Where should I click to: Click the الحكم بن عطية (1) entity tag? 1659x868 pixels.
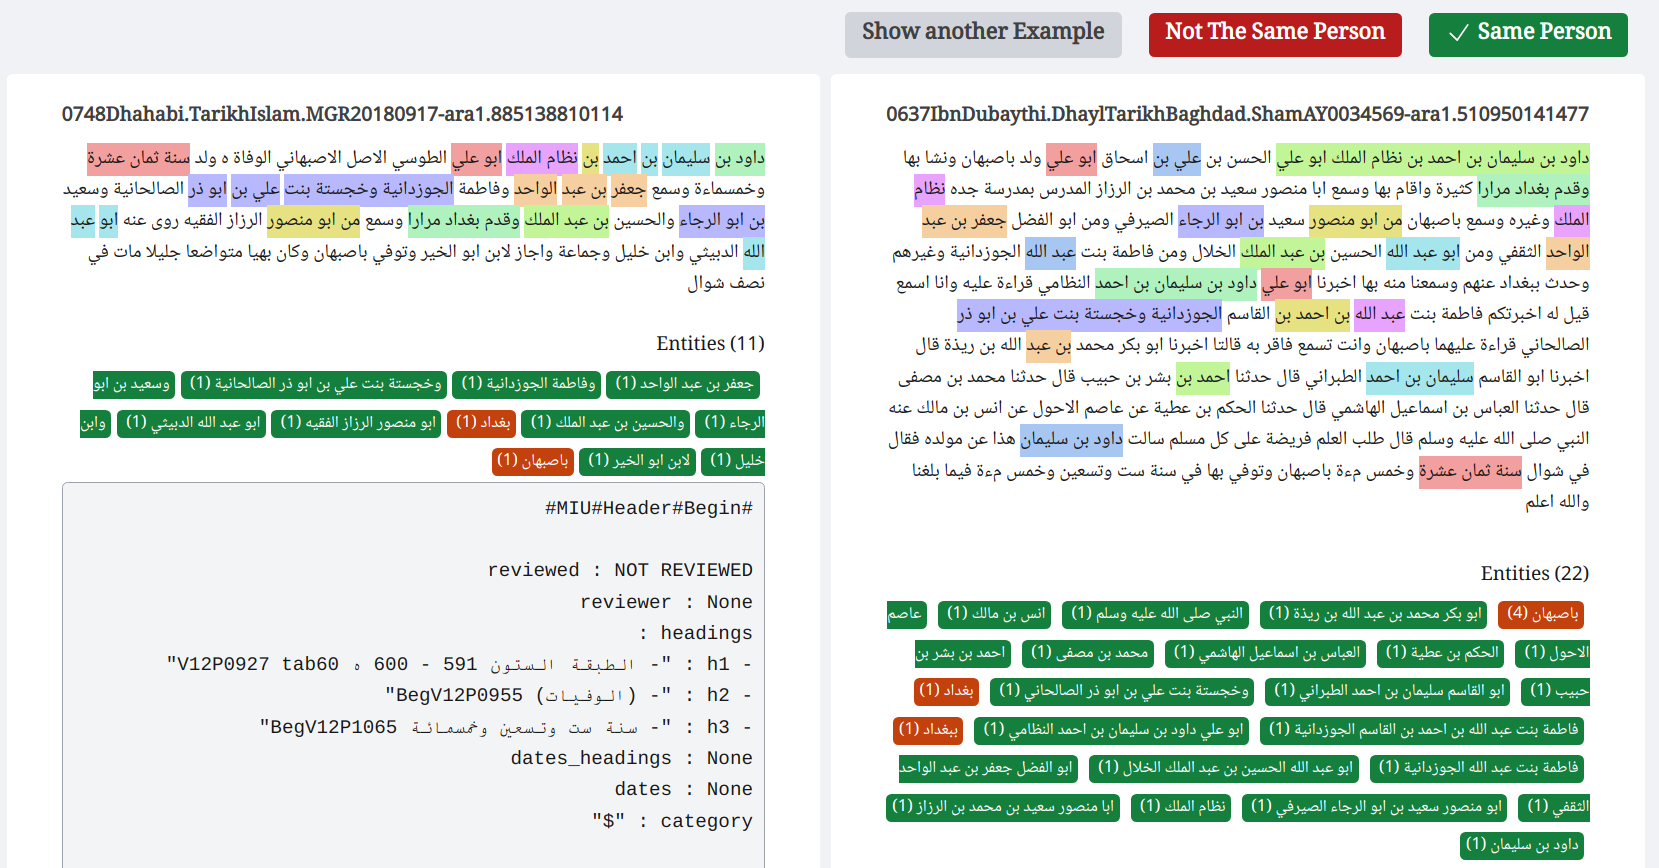1442,652
